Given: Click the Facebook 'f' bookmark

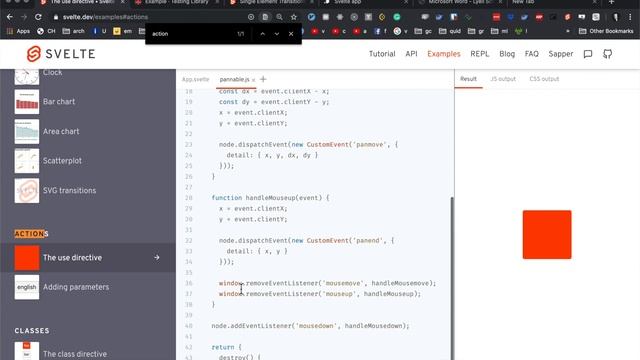Looking at the screenshot, I should pyautogui.click(x=380, y=31).
